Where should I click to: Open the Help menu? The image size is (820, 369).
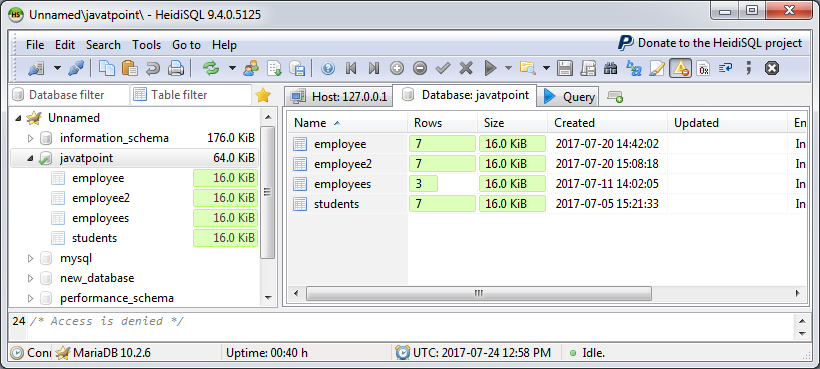(x=224, y=45)
